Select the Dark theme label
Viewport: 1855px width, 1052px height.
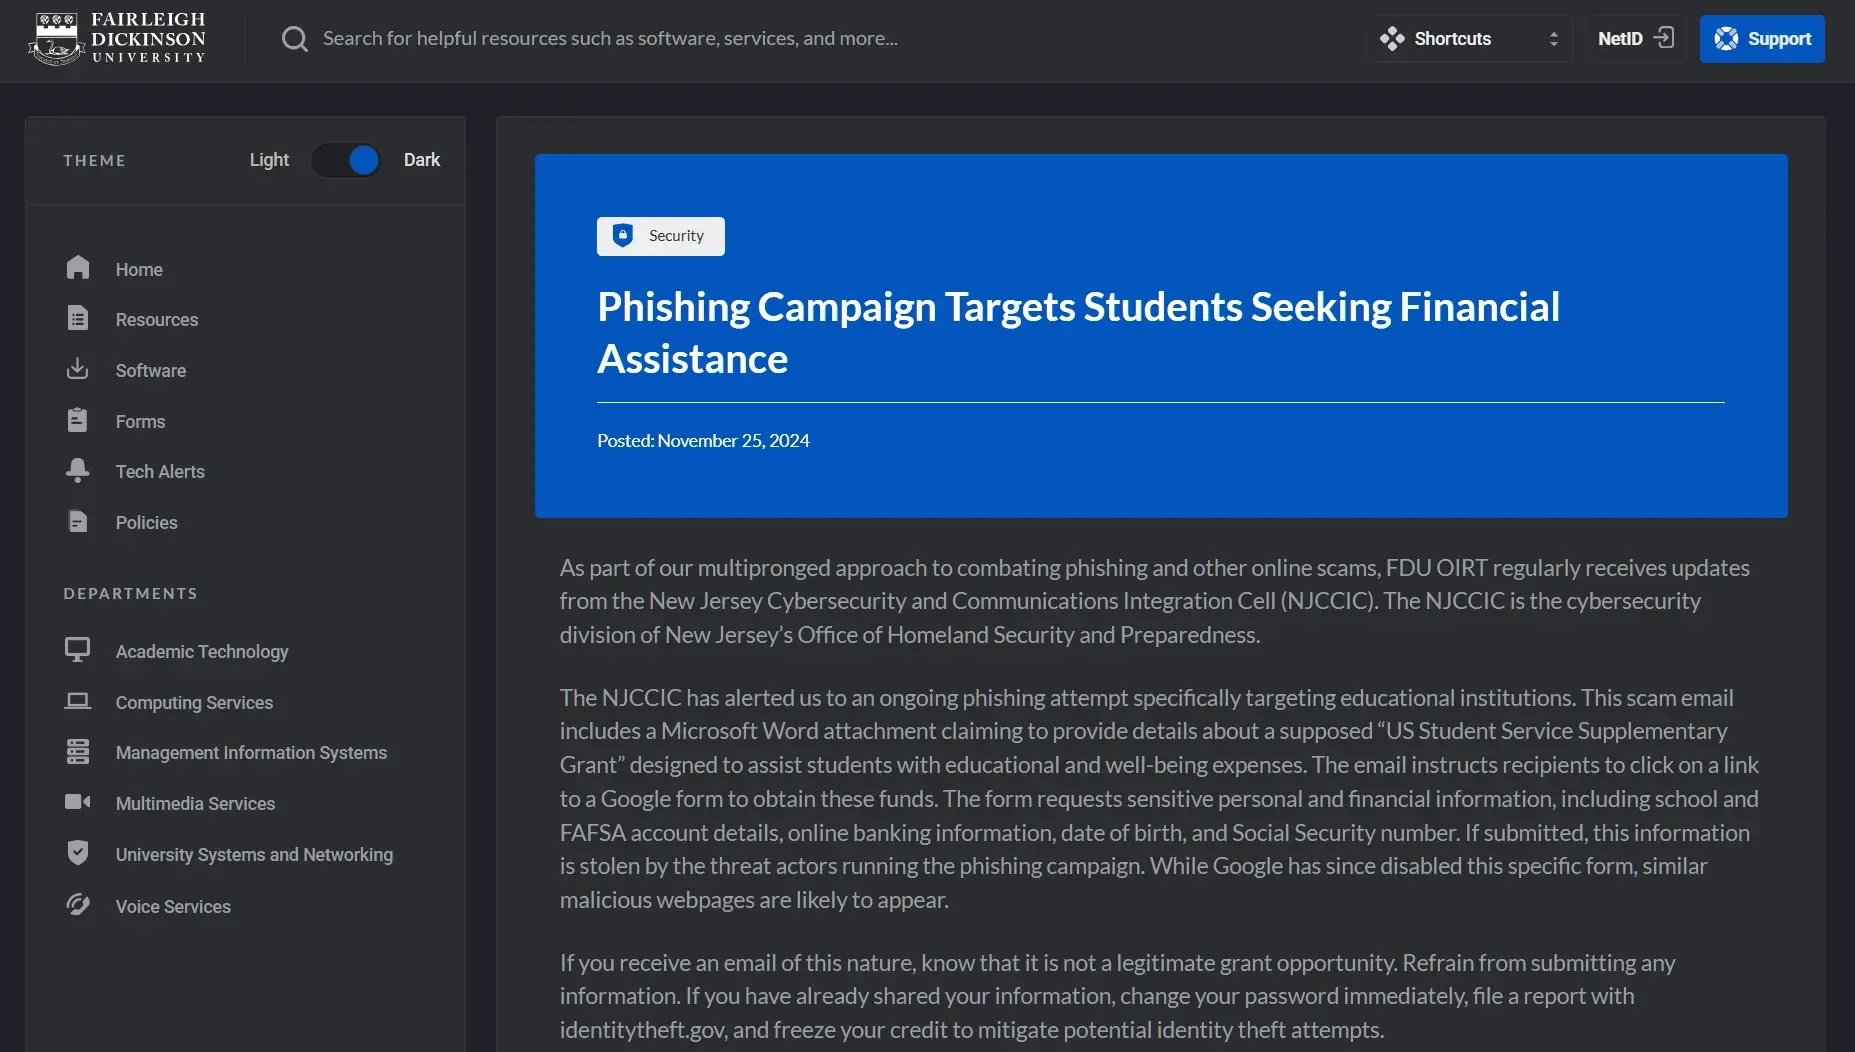[421, 160]
